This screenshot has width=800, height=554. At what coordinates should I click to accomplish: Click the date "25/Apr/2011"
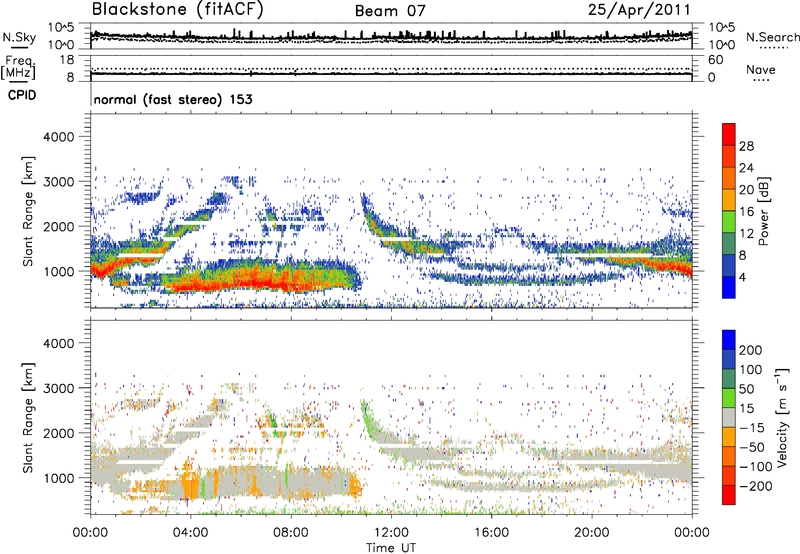(x=639, y=10)
